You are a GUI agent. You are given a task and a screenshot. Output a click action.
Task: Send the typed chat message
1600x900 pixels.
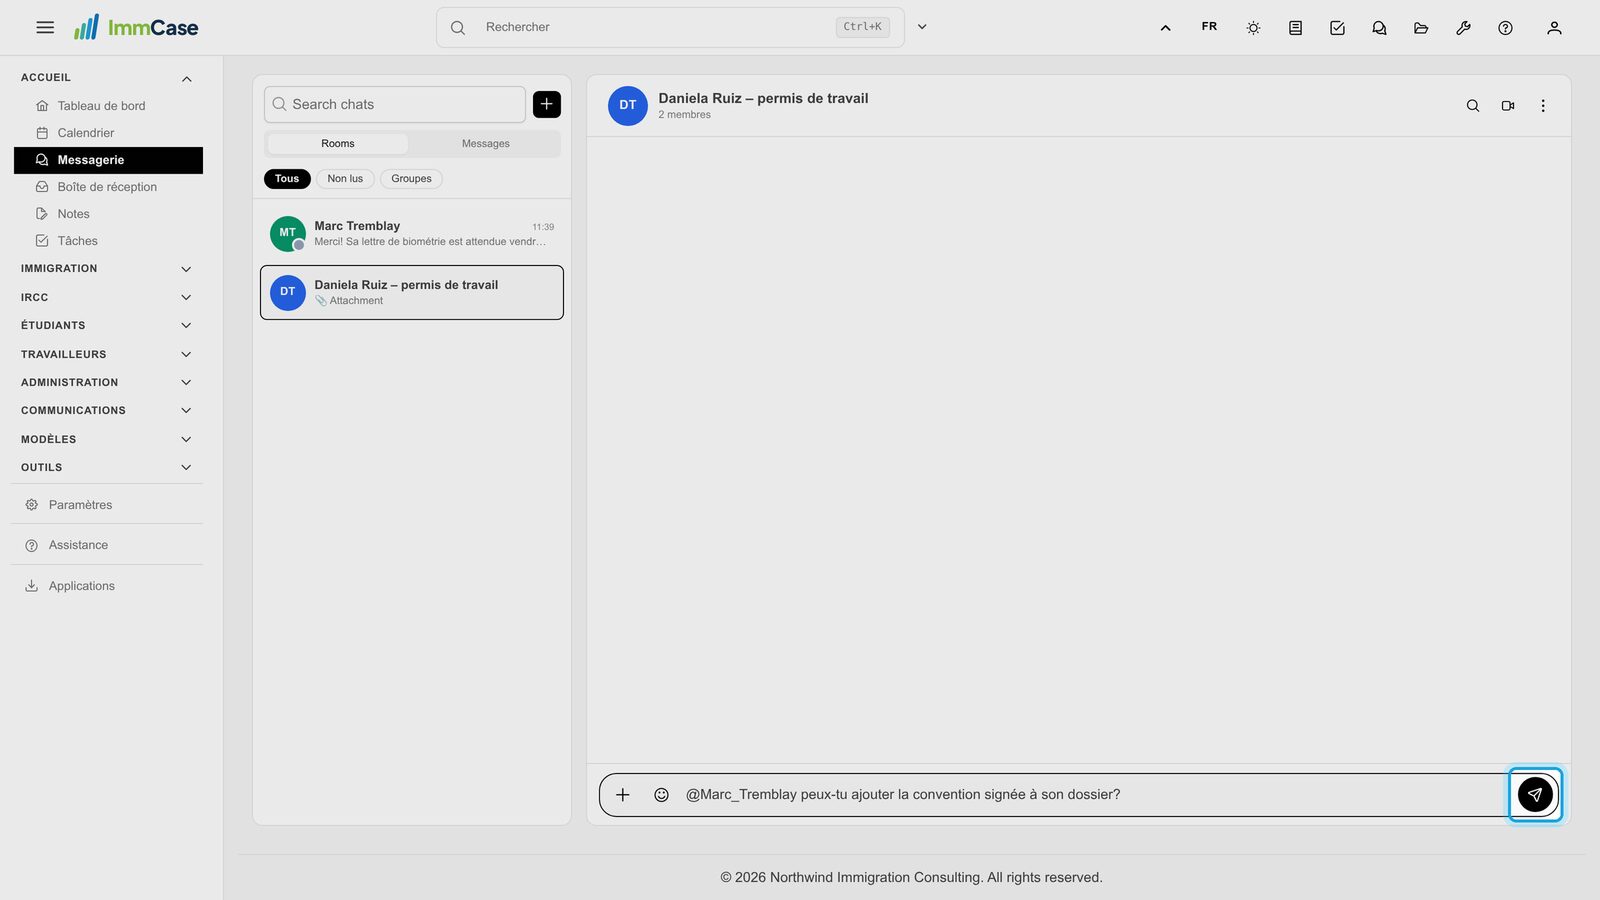(1535, 795)
